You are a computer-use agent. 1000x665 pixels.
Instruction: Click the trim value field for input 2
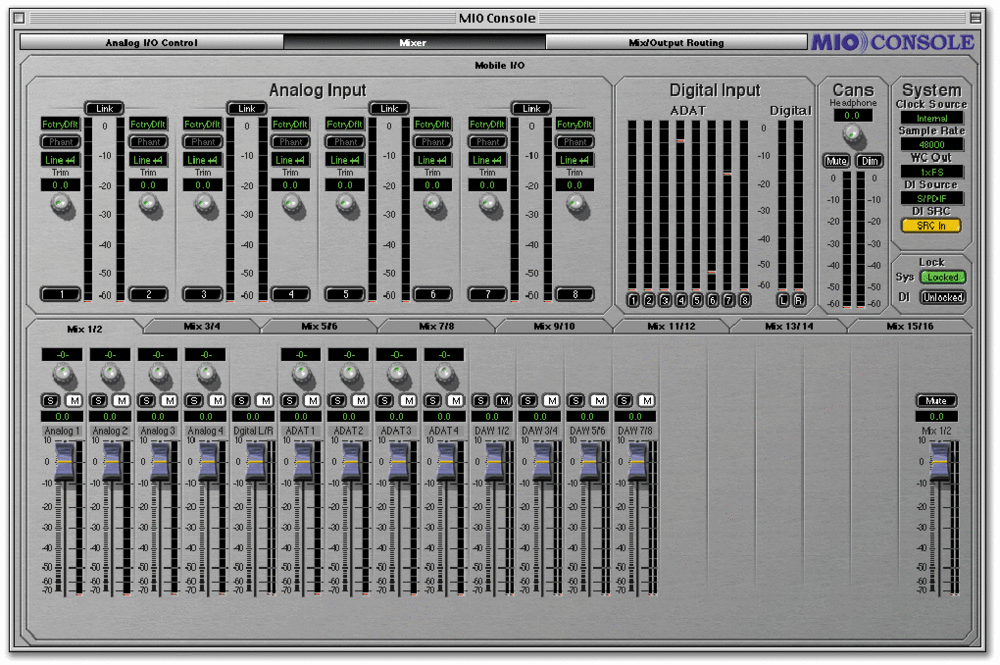[x=149, y=185]
